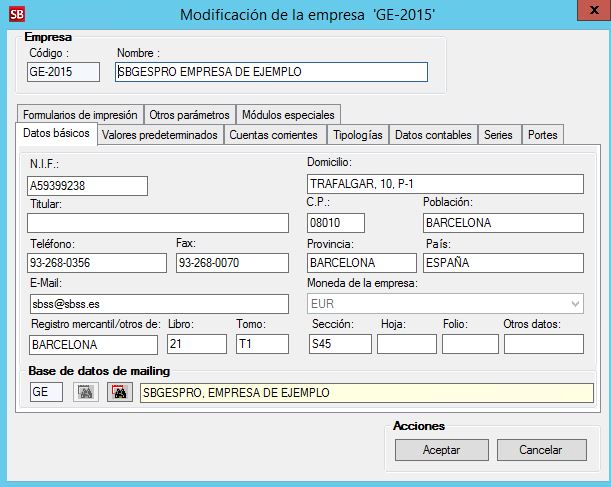The image size is (611, 487).
Task: Click the first binoculars search icon beside GE
Action: 86,392
